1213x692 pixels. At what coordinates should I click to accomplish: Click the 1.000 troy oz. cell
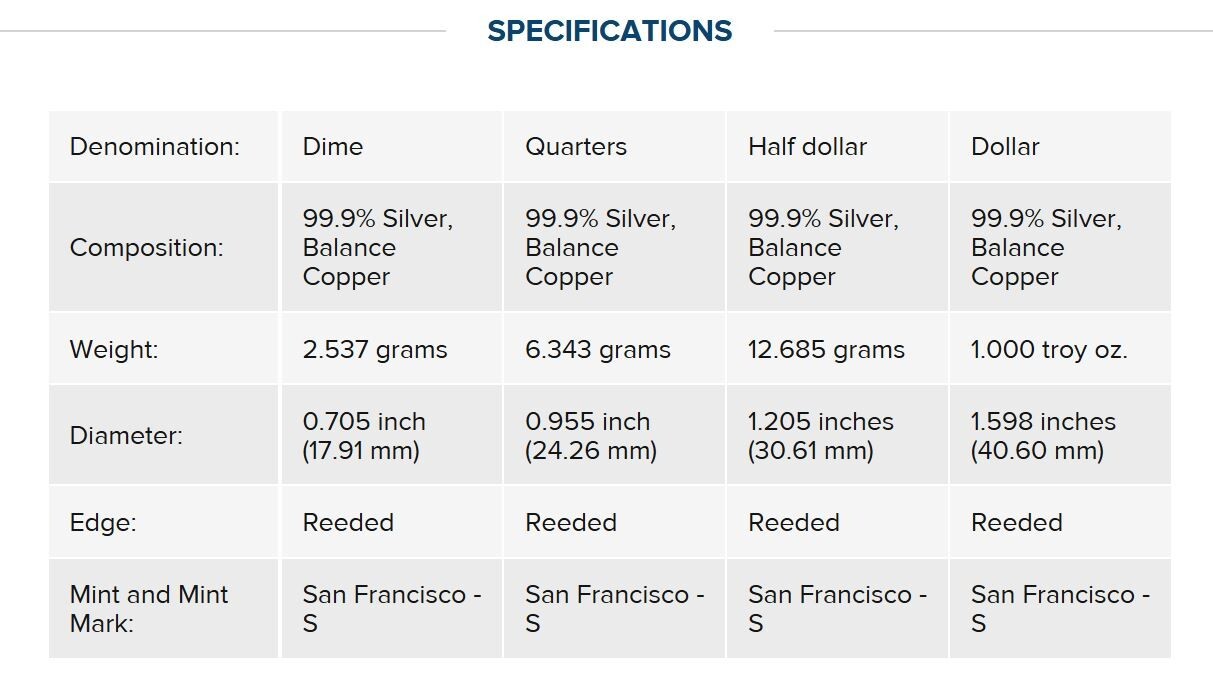coord(1049,350)
